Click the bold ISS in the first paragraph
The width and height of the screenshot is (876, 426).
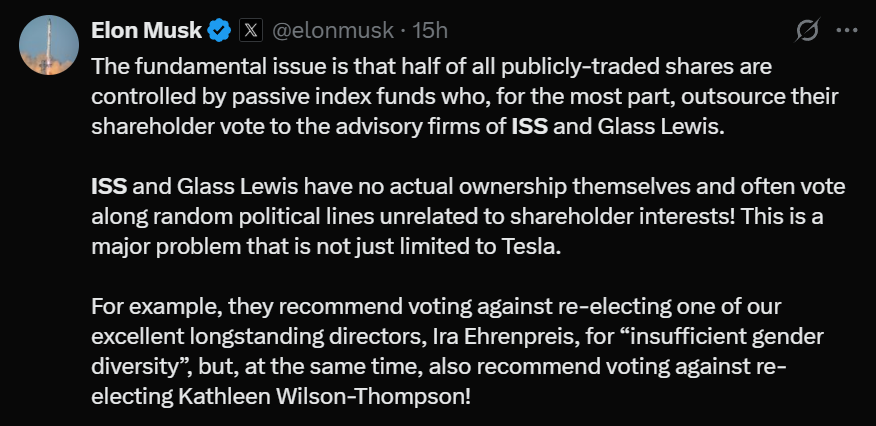[530, 127]
